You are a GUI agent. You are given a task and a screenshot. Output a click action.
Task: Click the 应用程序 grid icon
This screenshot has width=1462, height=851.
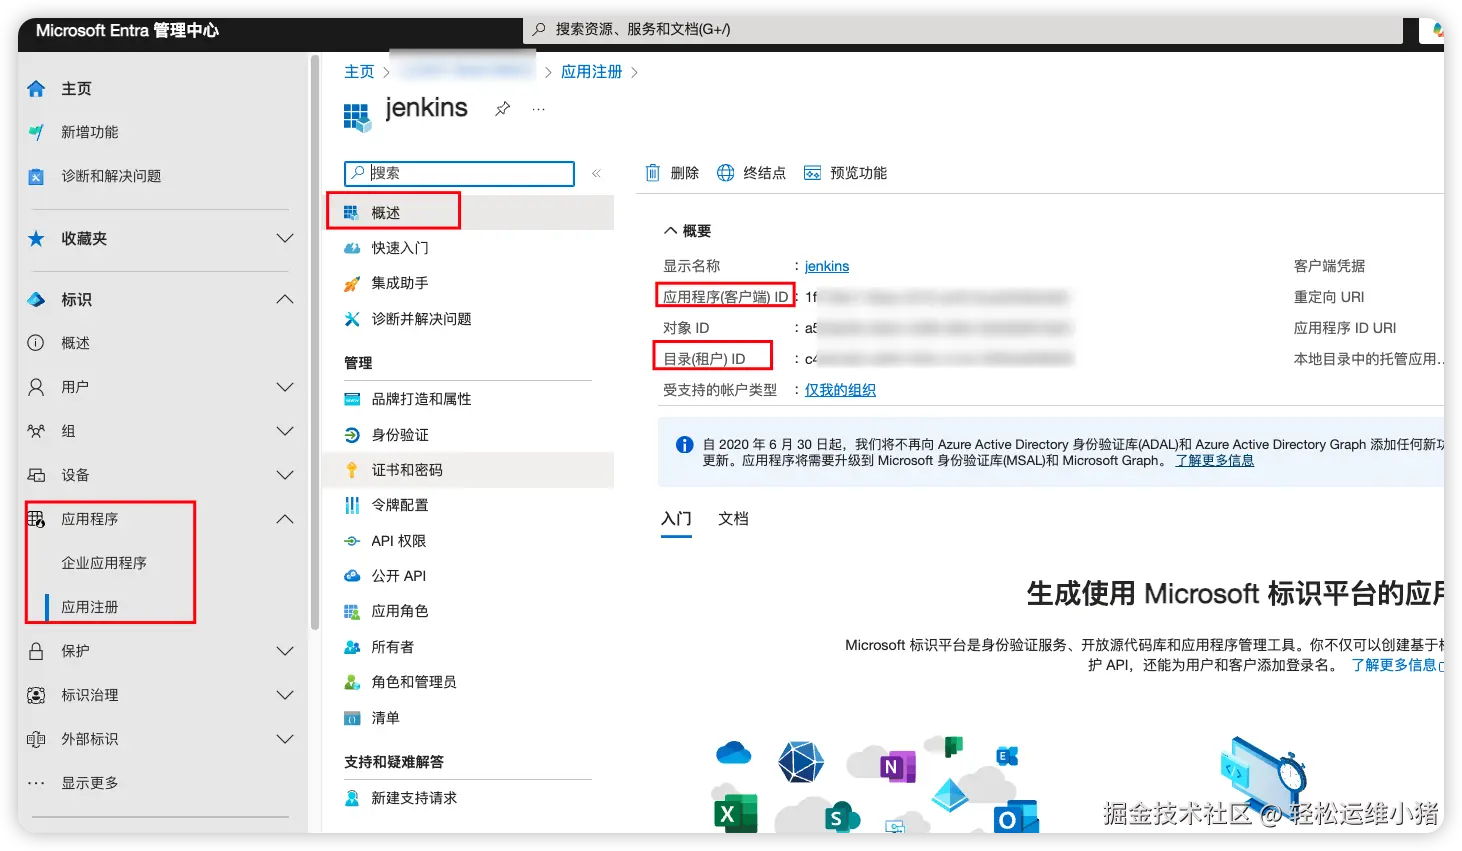coord(36,519)
